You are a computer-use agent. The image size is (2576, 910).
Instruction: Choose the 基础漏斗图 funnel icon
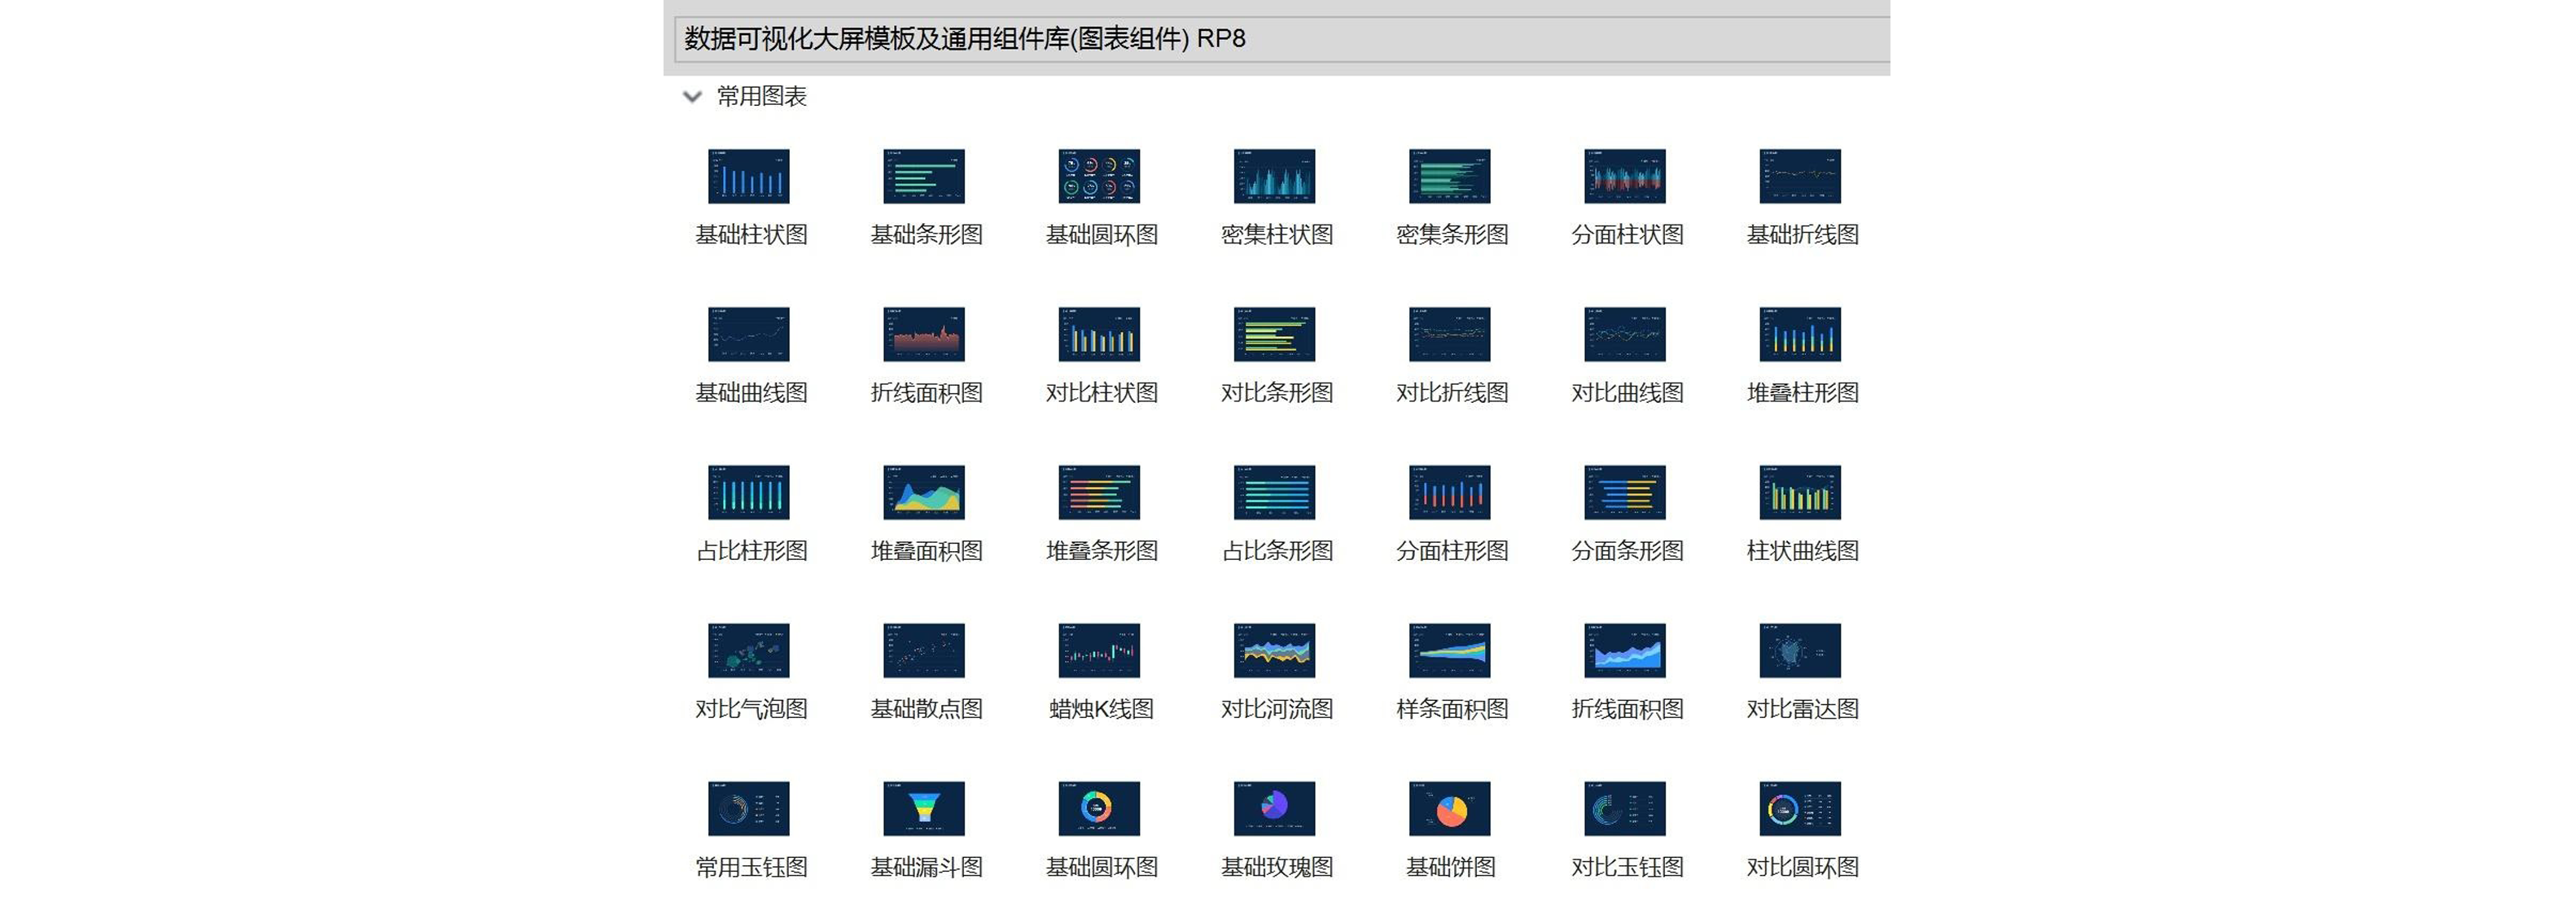point(923,808)
